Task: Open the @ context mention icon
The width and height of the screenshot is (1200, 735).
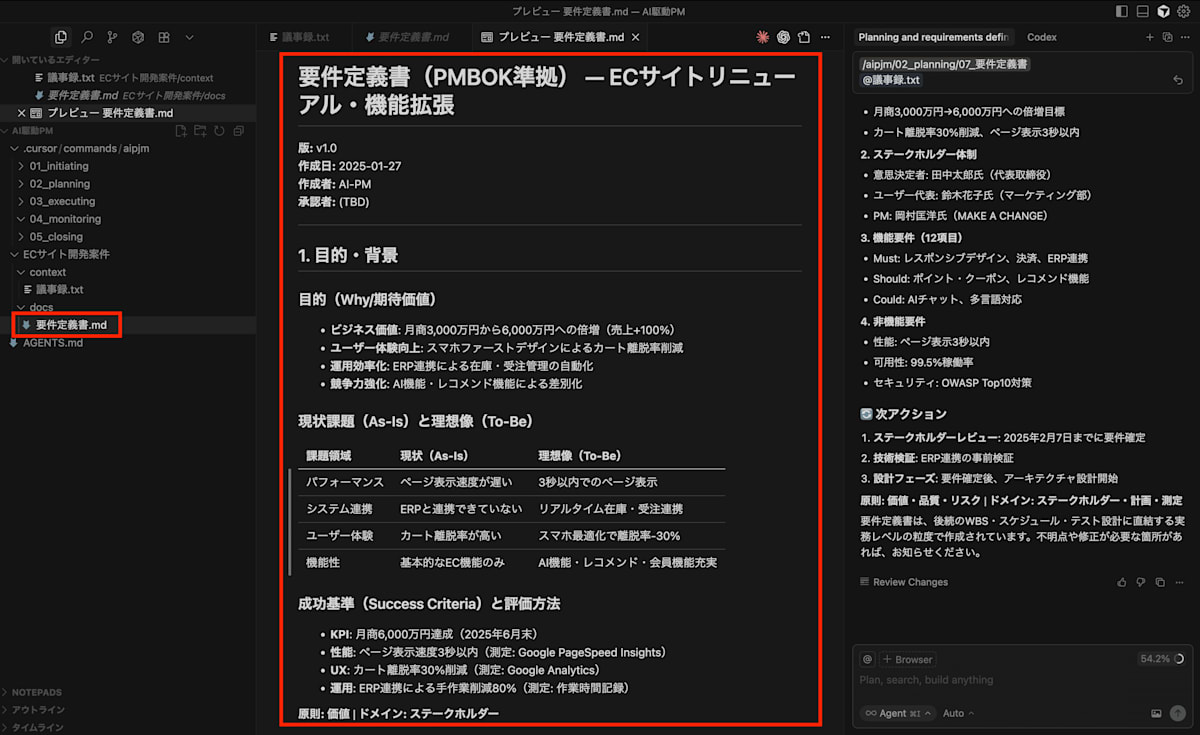Action: 868,659
